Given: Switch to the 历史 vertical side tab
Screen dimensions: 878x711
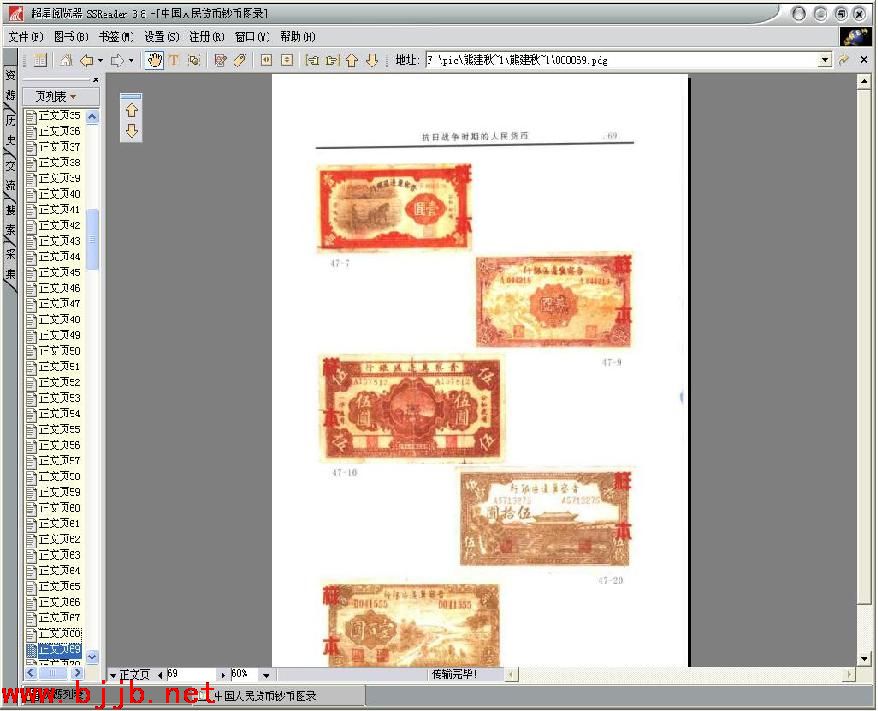Looking at the screenshot, I should [x=10, y=130].
